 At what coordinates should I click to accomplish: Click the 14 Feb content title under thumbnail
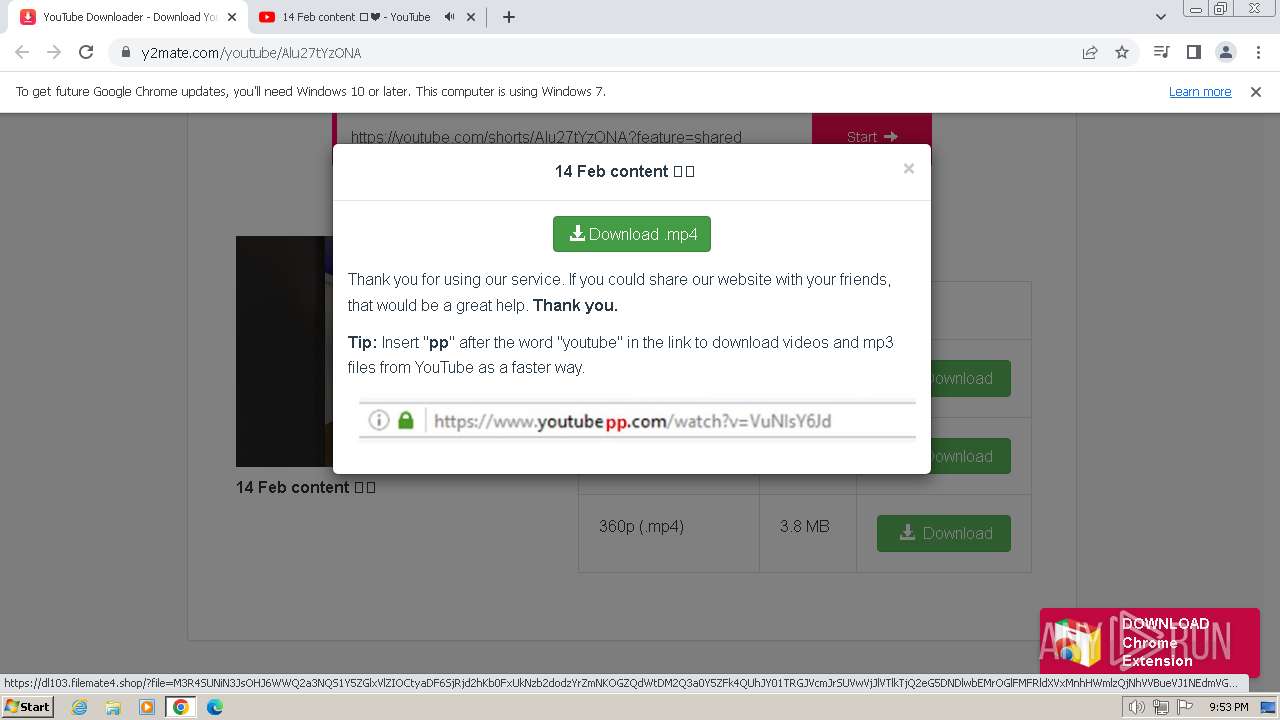click(x=306, y=487)
